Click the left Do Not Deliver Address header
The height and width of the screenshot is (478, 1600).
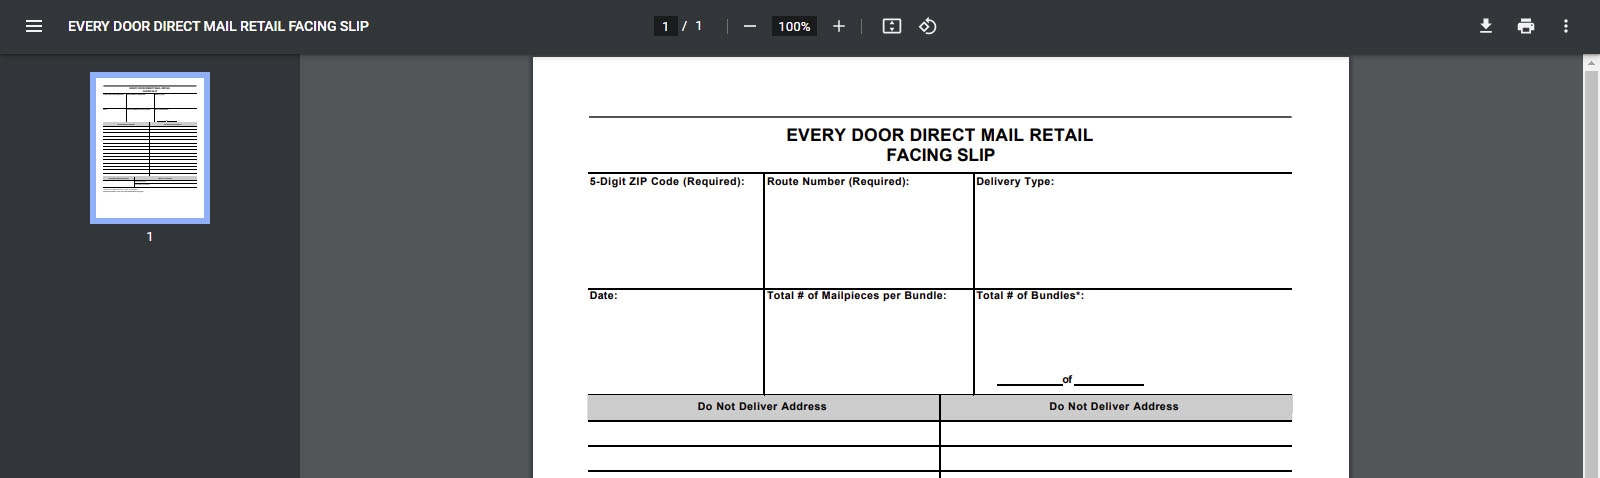point(763,407)
